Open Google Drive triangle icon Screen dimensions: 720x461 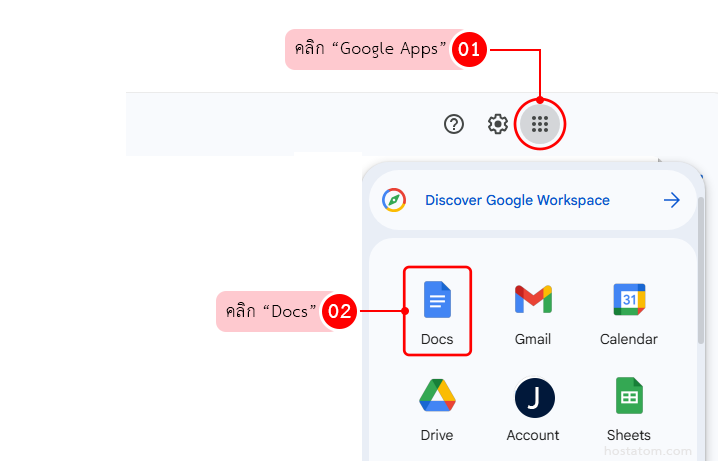pyautogui.click(x=437, y=396)
